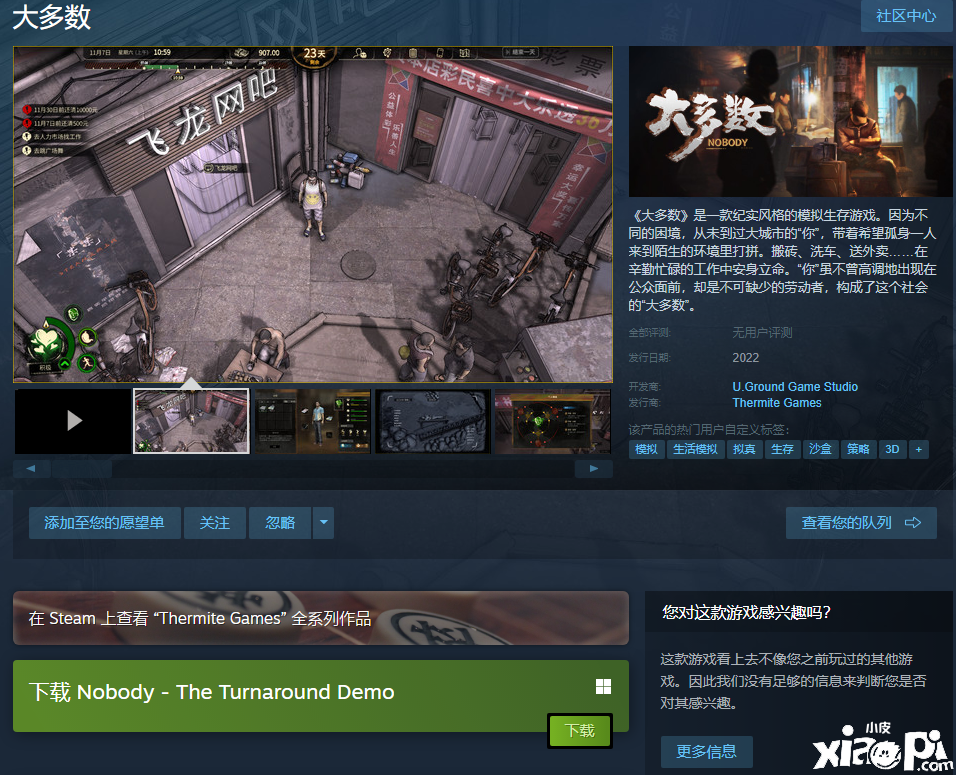Open the 大多数 NOBODY header image
The width and height of the screenshot is (956, 775).
(790, 121)
